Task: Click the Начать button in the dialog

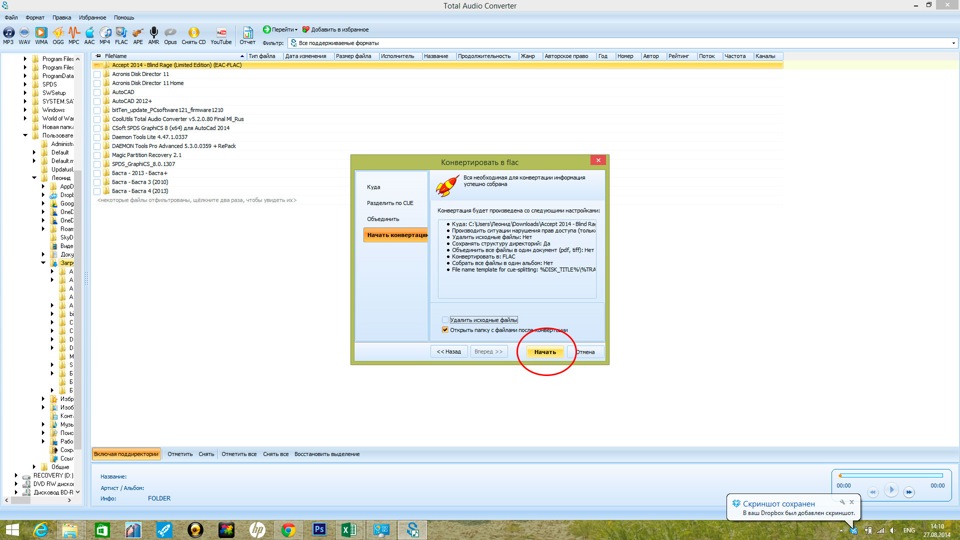Action: click(545, 351)
